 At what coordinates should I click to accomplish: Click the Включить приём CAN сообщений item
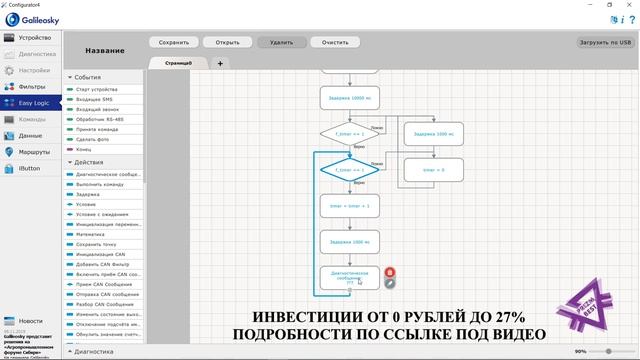[x=104, y=274]
